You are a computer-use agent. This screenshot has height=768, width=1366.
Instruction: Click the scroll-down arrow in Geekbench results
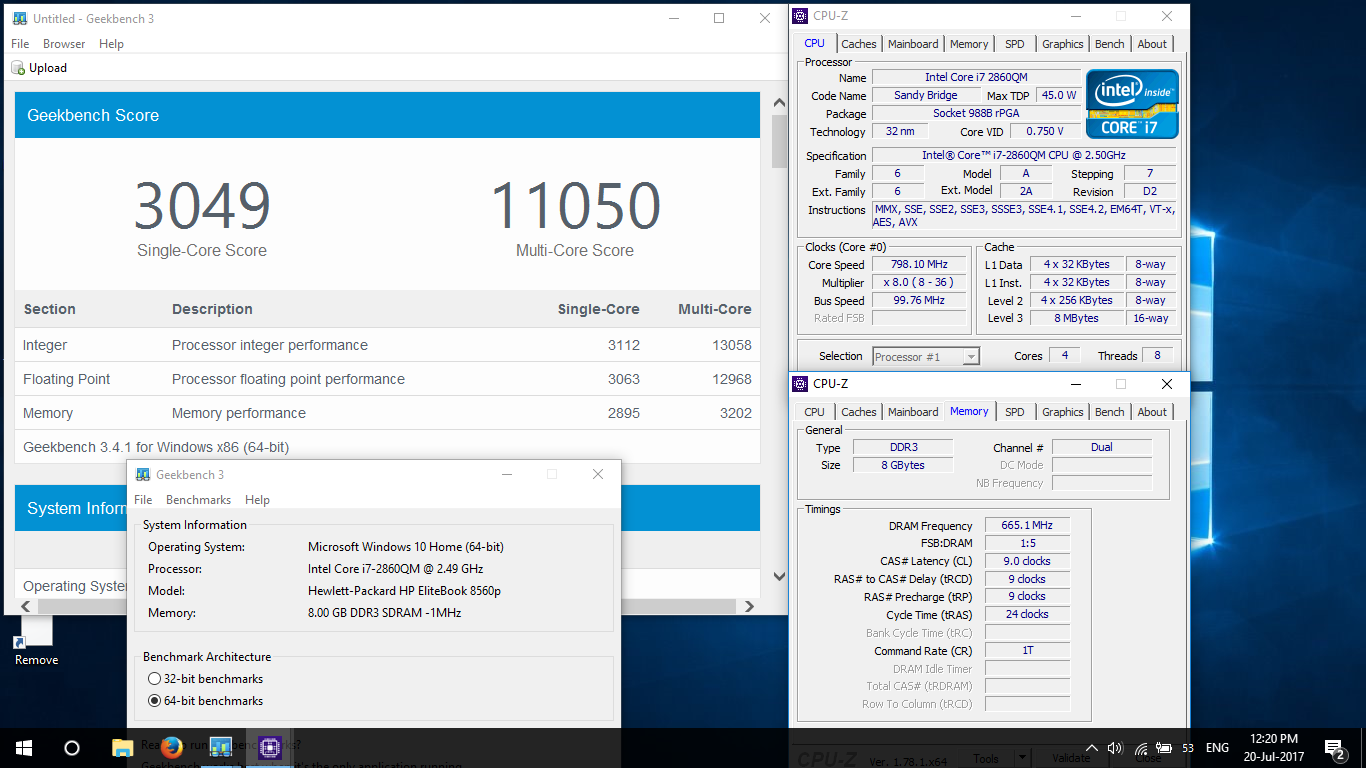(x=780, y=577)
